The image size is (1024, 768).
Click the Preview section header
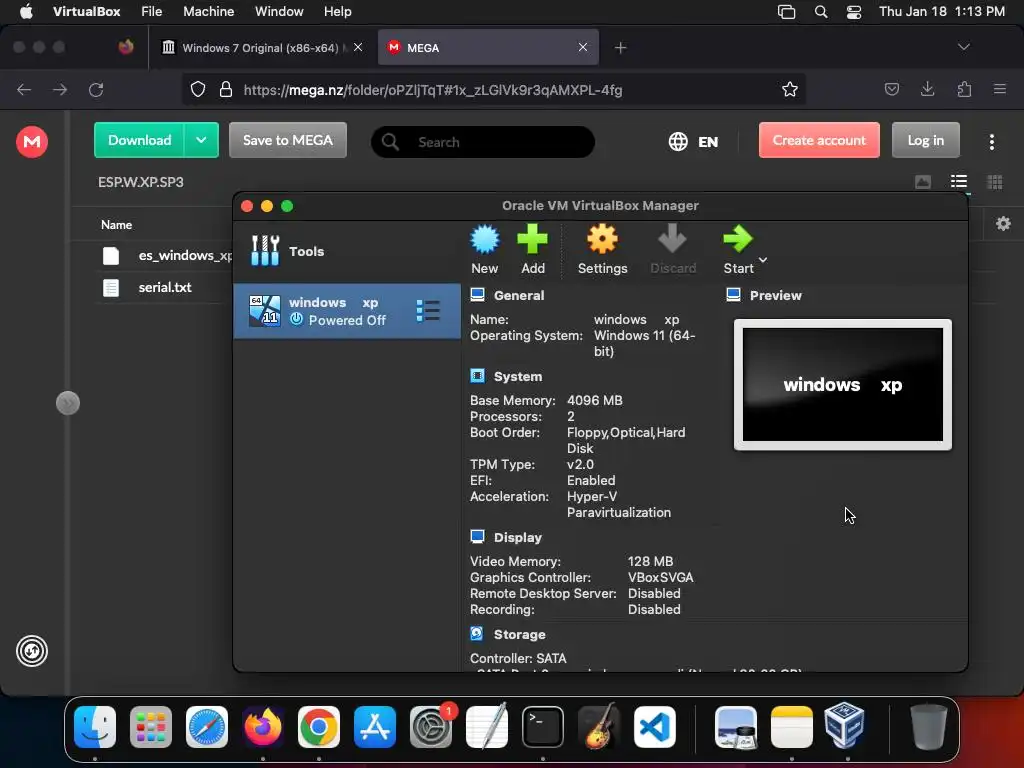[775, 295]
